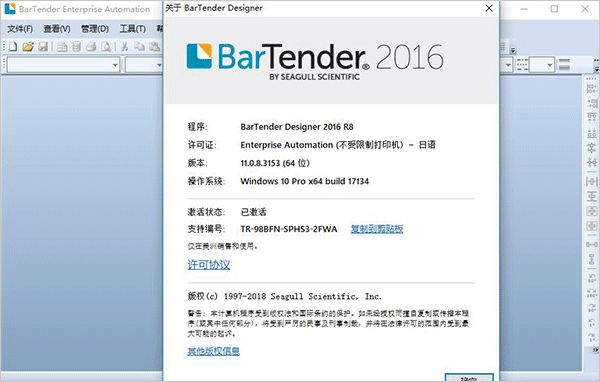Click the Print preview magnifier icon

coord(106,47)
